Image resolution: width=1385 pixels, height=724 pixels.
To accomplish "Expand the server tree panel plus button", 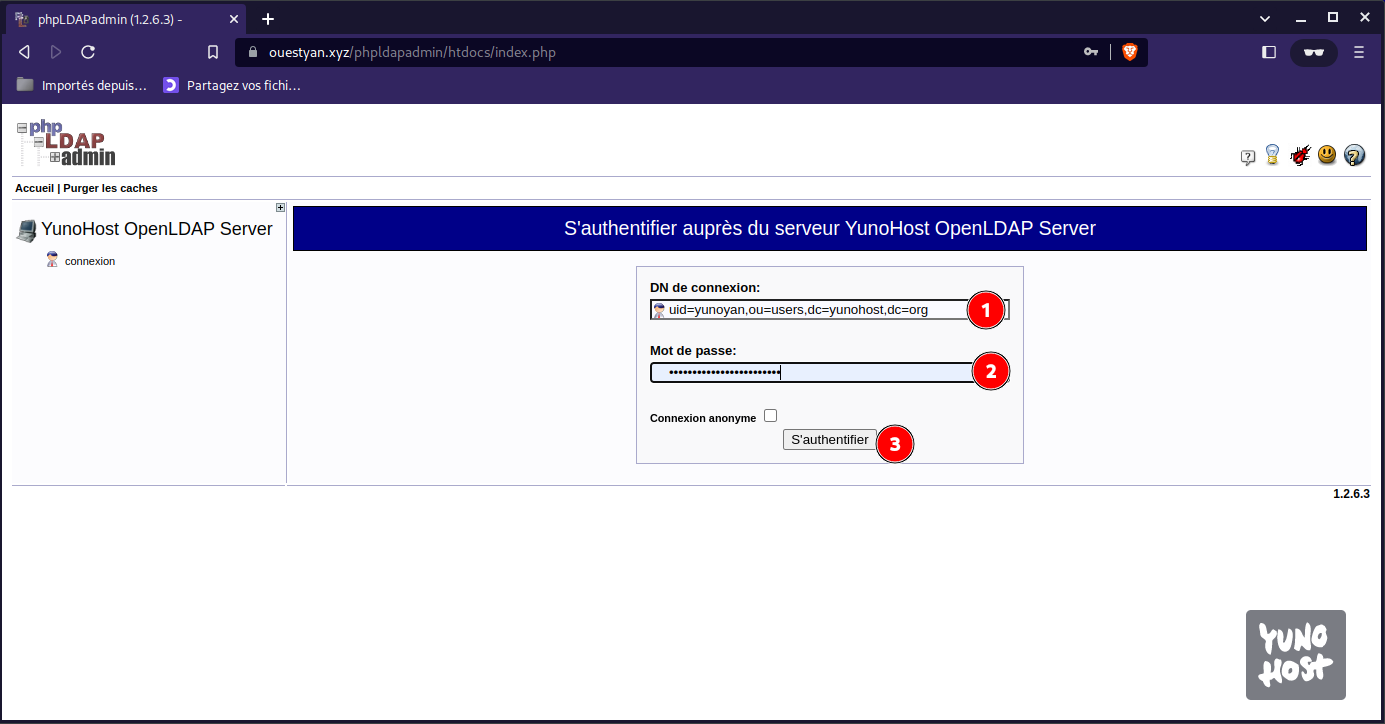I will [281, 208].
